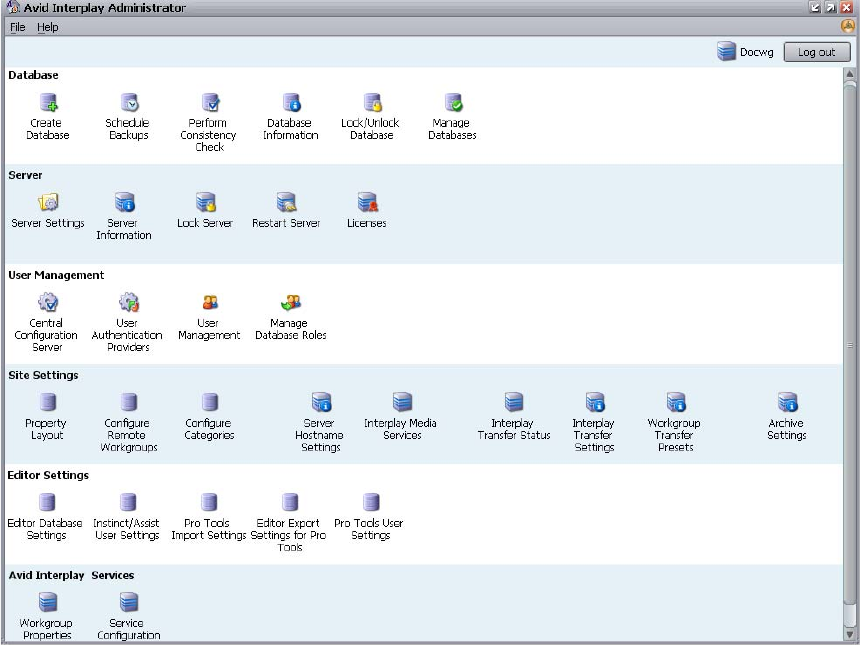The width and height of the screenshot is (860, 645).
Task: Open Central Configuration Server
Action: coord(47,322)
